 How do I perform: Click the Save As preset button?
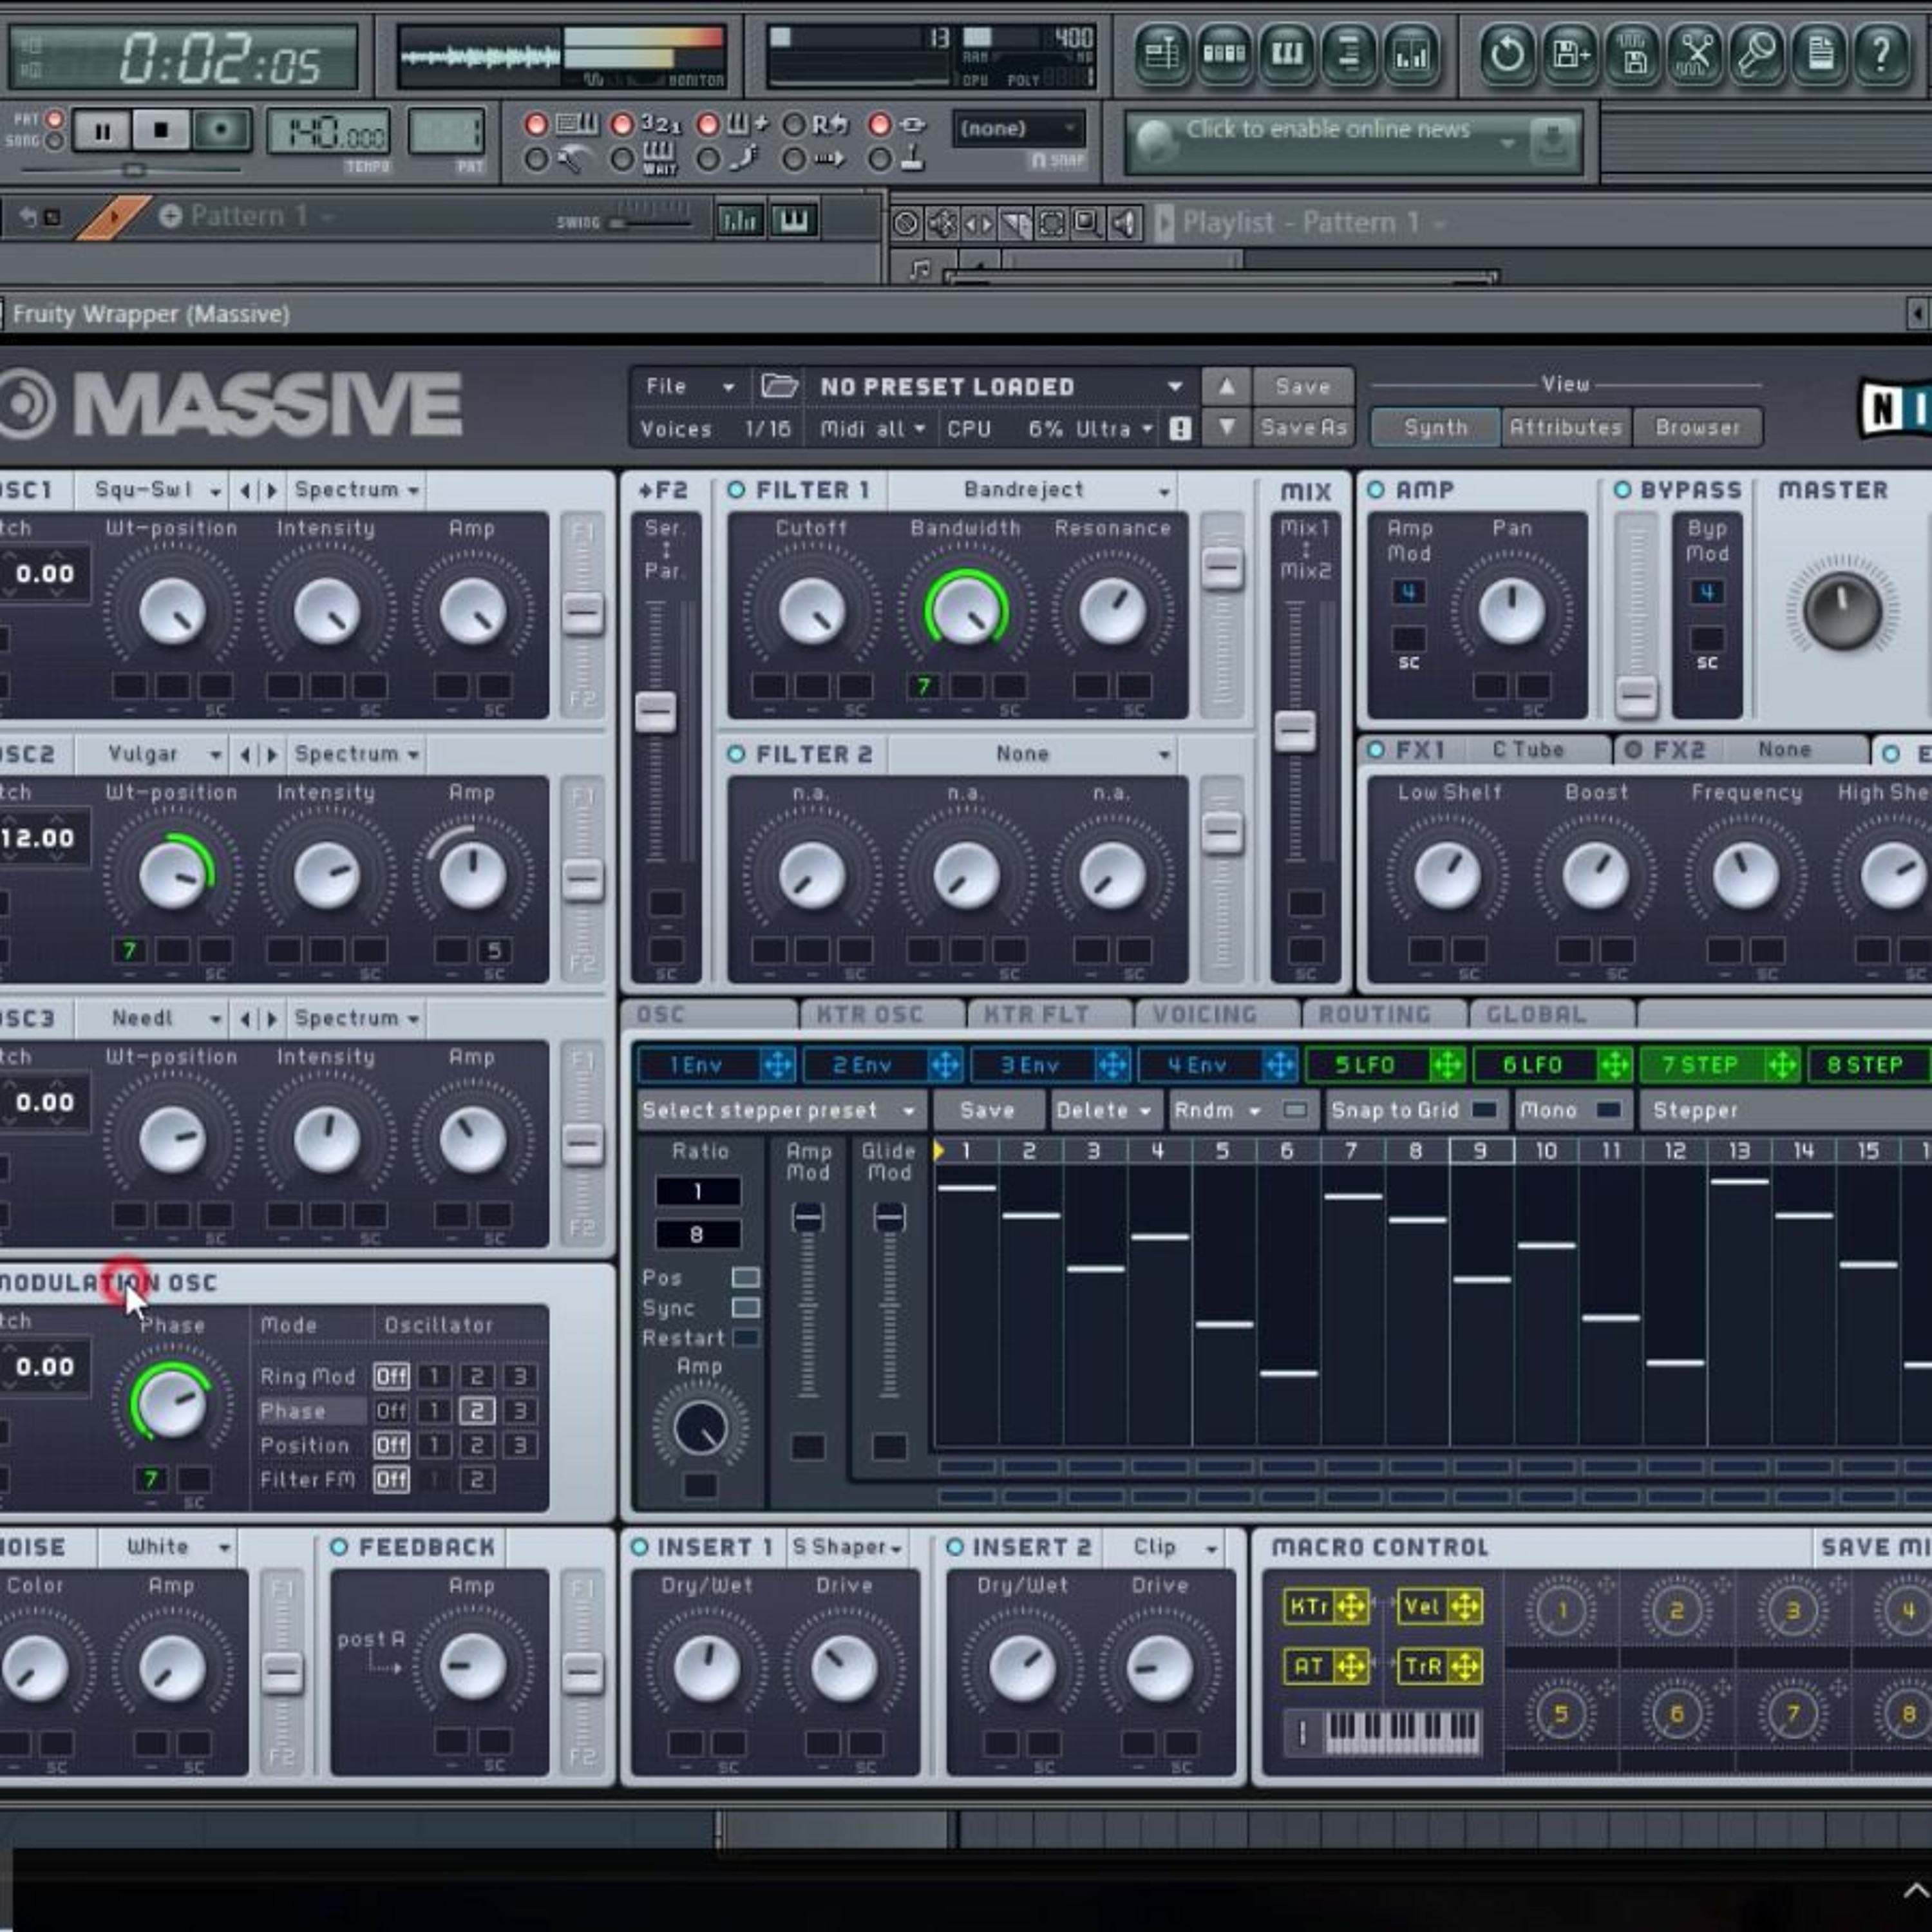click(1304, 428)
